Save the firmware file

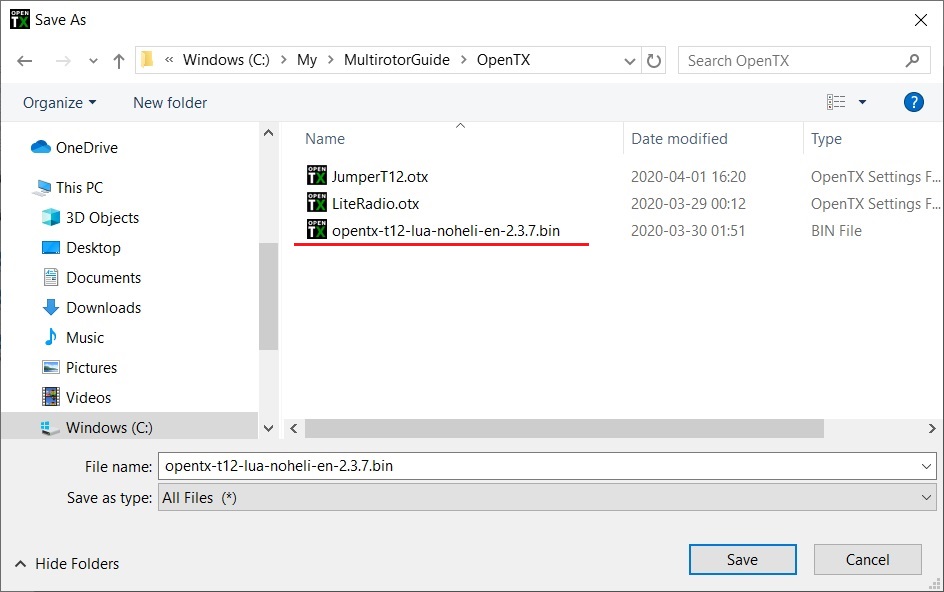click(742, 559)
